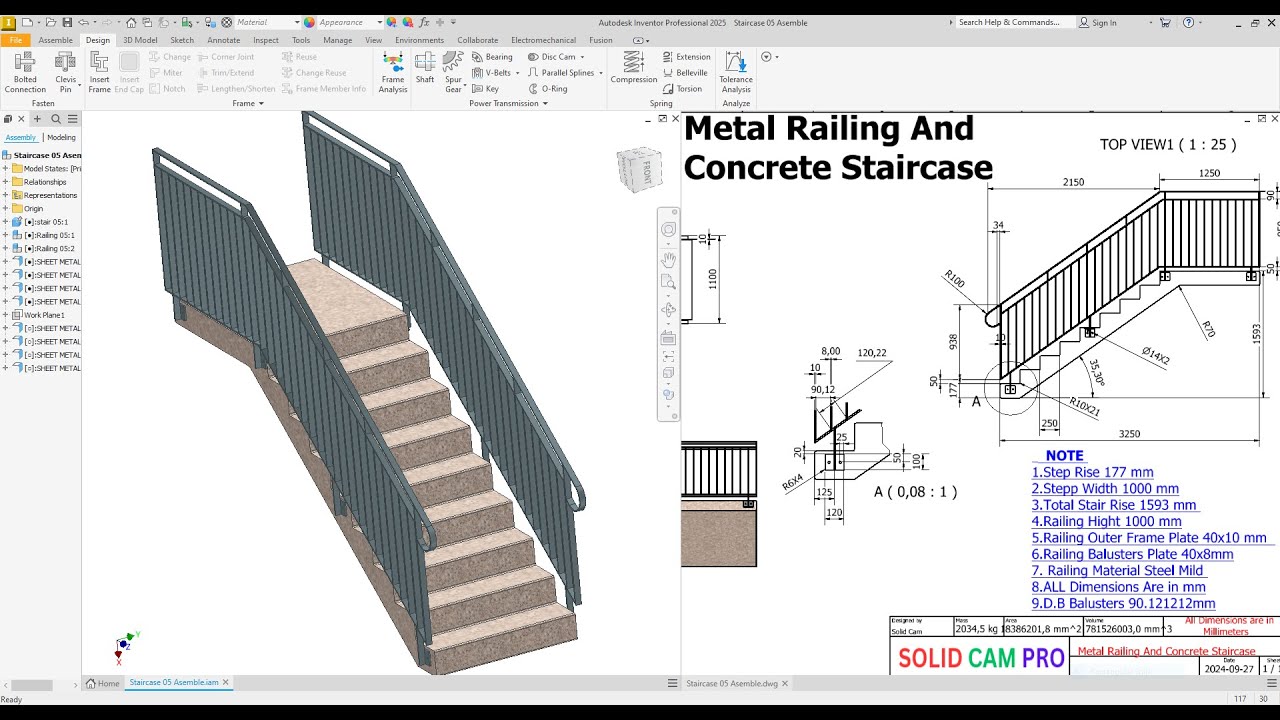
Task: Close the Staircase 05 Asemble.dwg tab
Action: [x=786, y=683]
